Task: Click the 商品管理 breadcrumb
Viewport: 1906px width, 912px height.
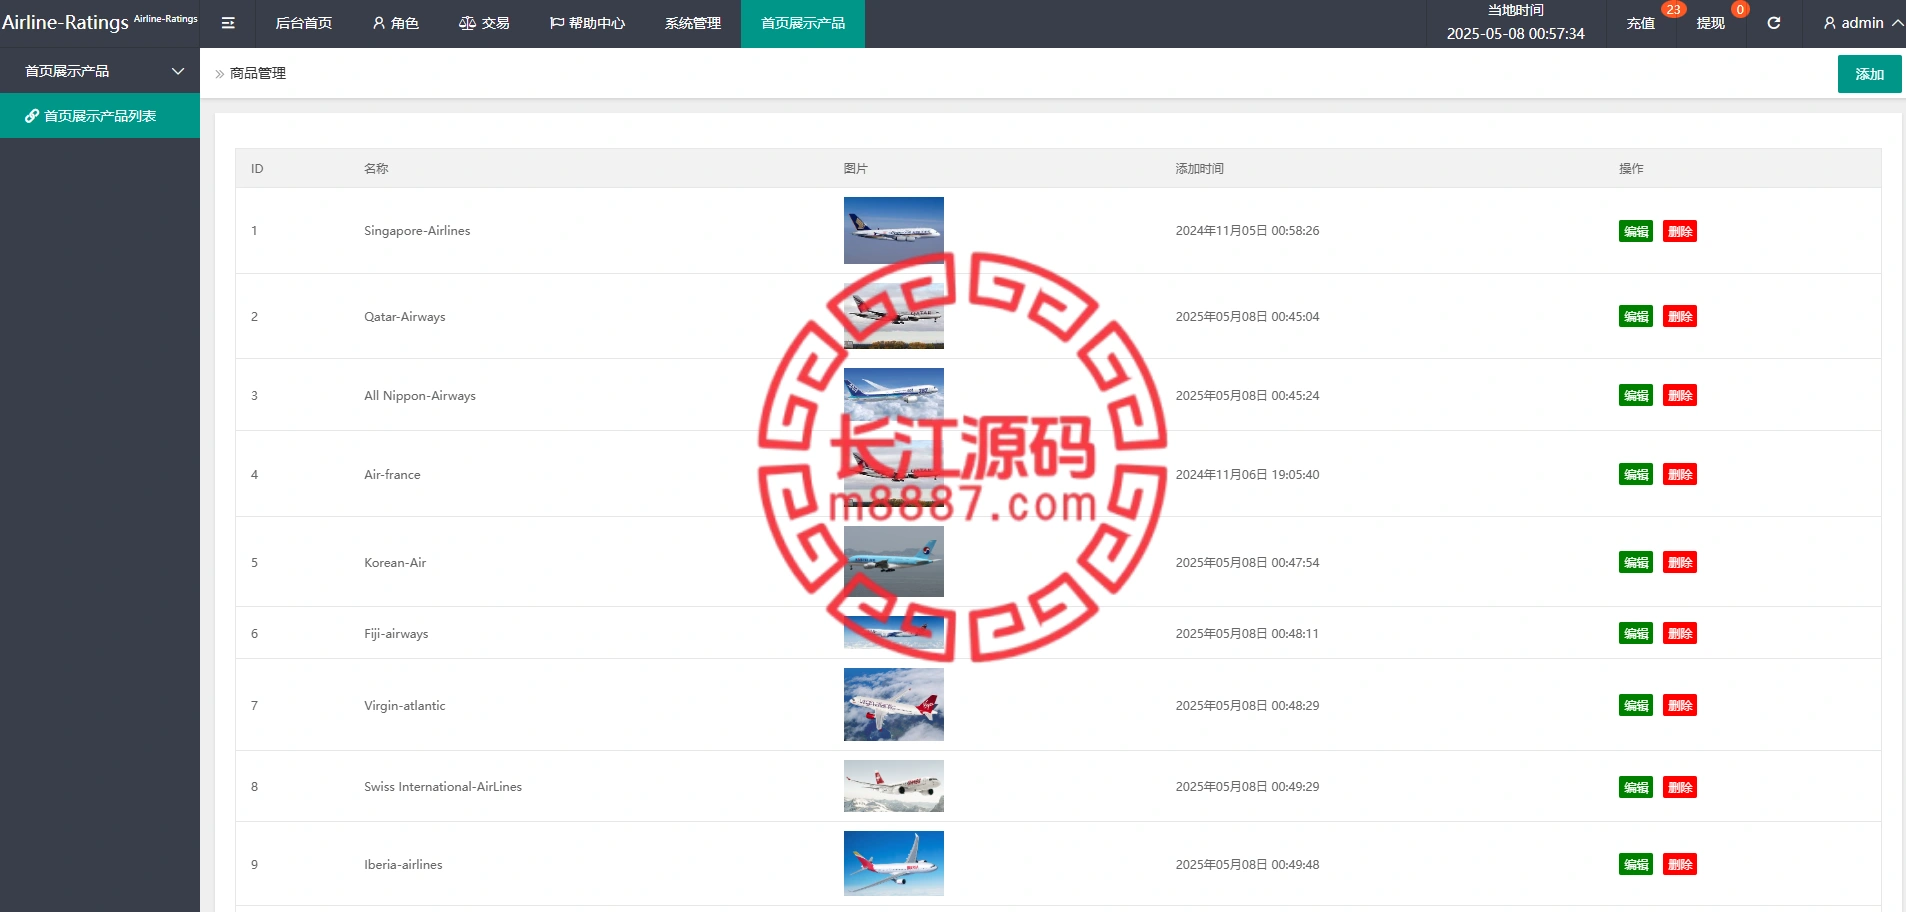Action: click(x=258, y=73)
